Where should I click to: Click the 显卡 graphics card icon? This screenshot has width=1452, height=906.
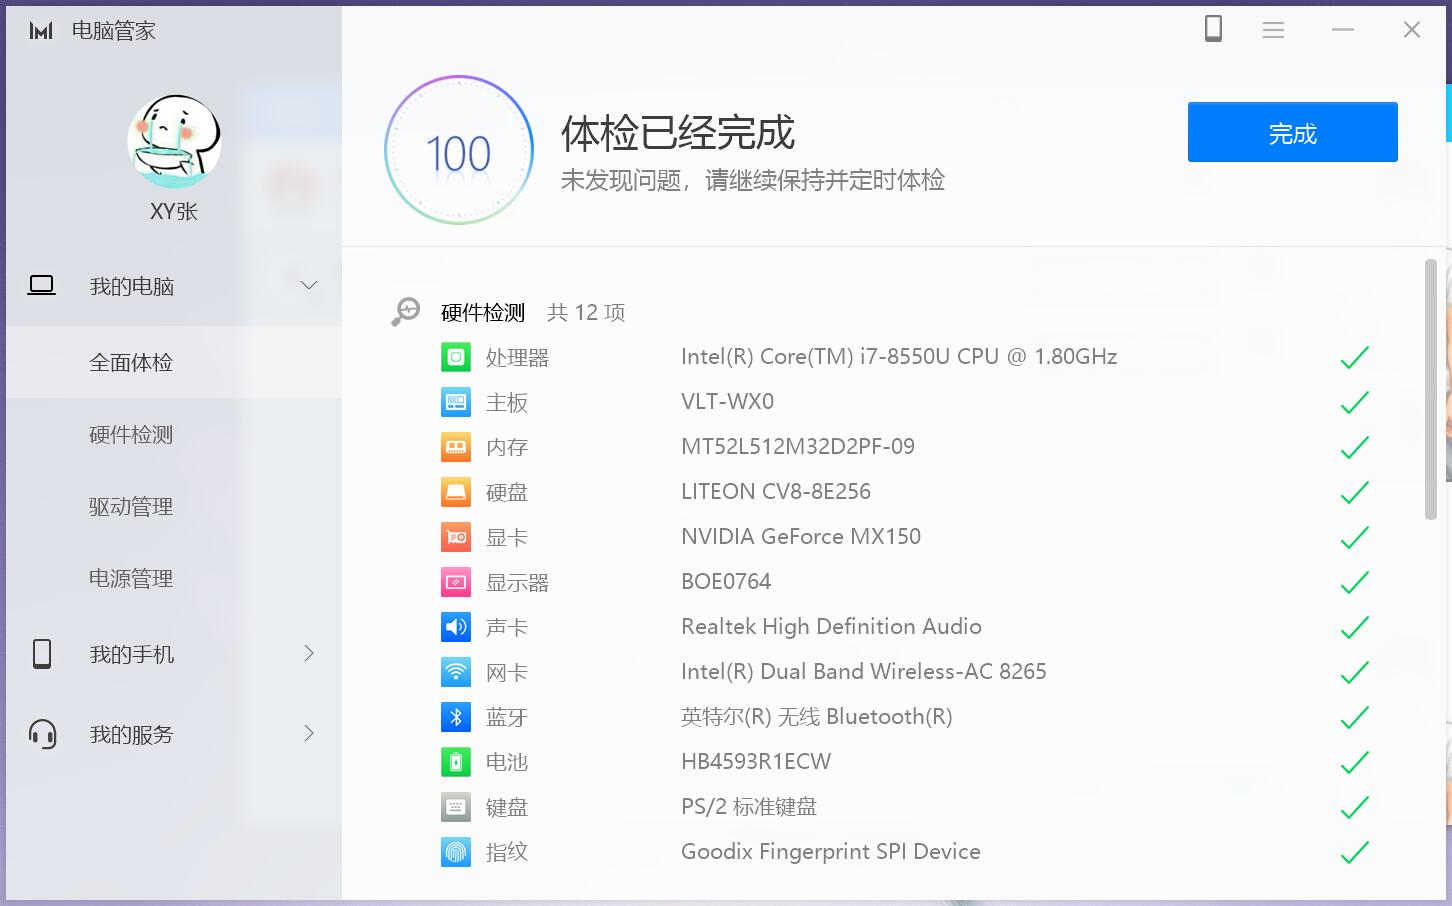(455, 536)
